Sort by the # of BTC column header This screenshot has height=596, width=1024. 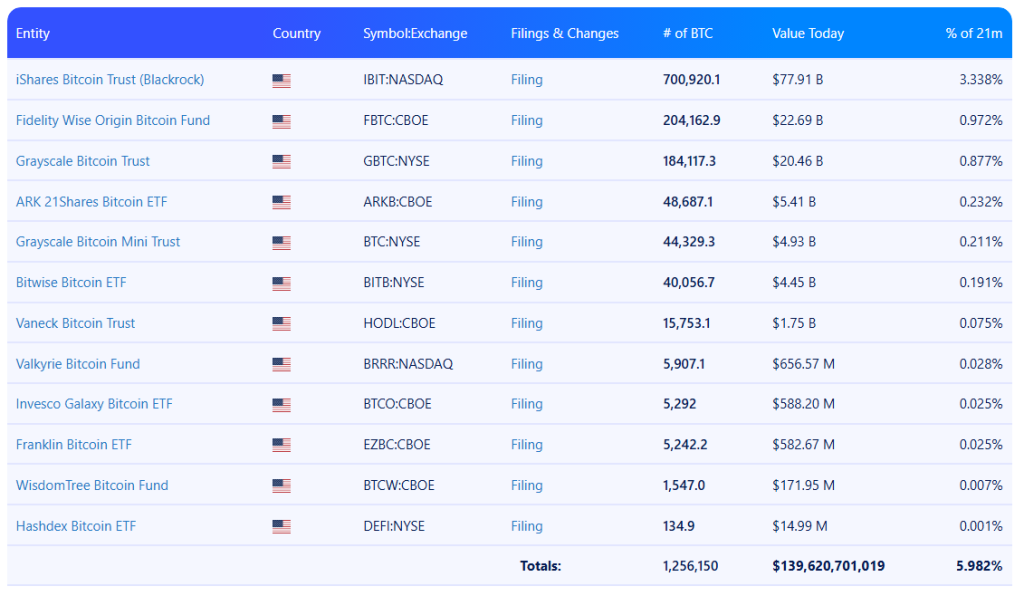point(687,33)
